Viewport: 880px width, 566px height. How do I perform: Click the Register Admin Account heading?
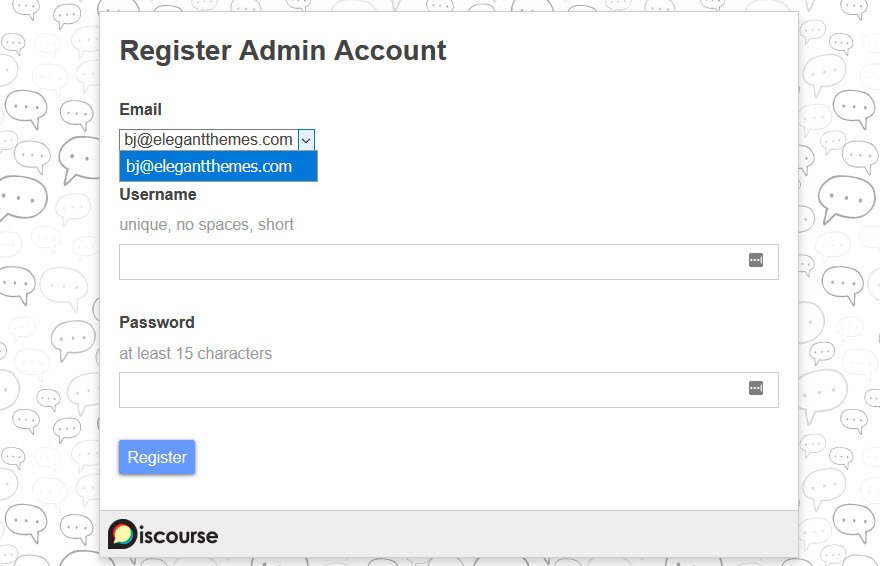coord(283,50)
